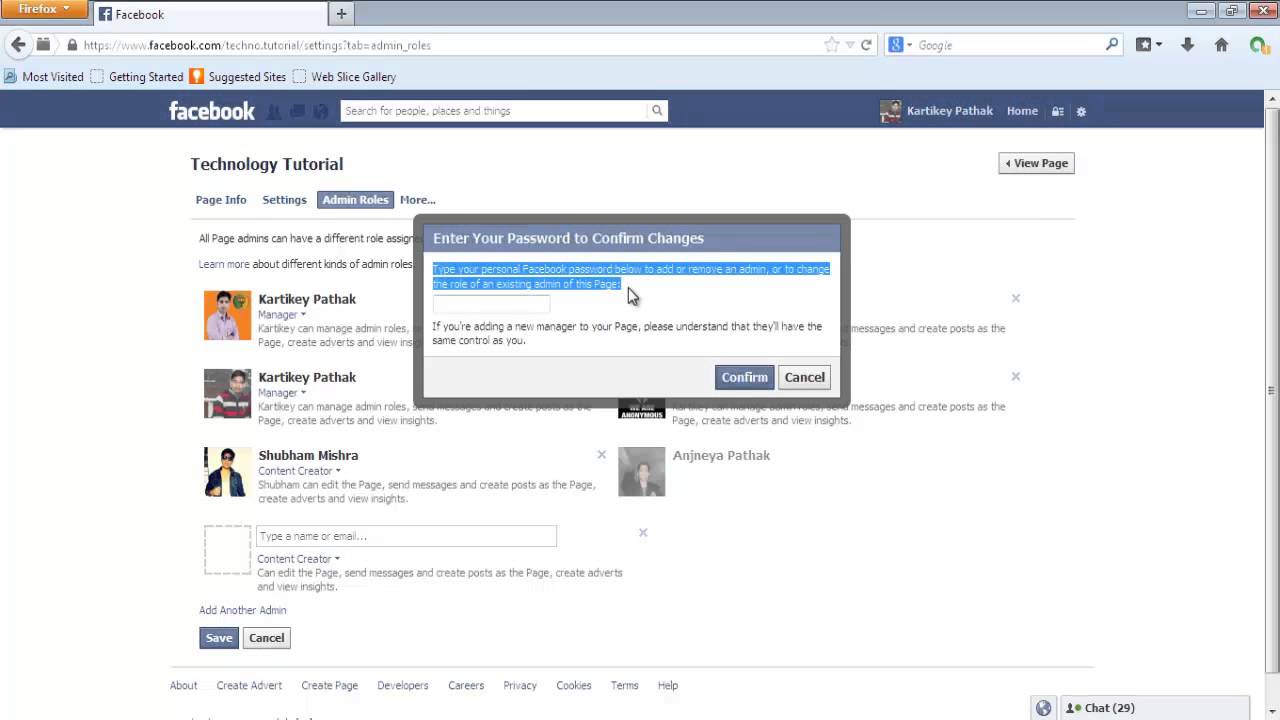
Task: Open the Firefox application menu
Action: (44, 9)
